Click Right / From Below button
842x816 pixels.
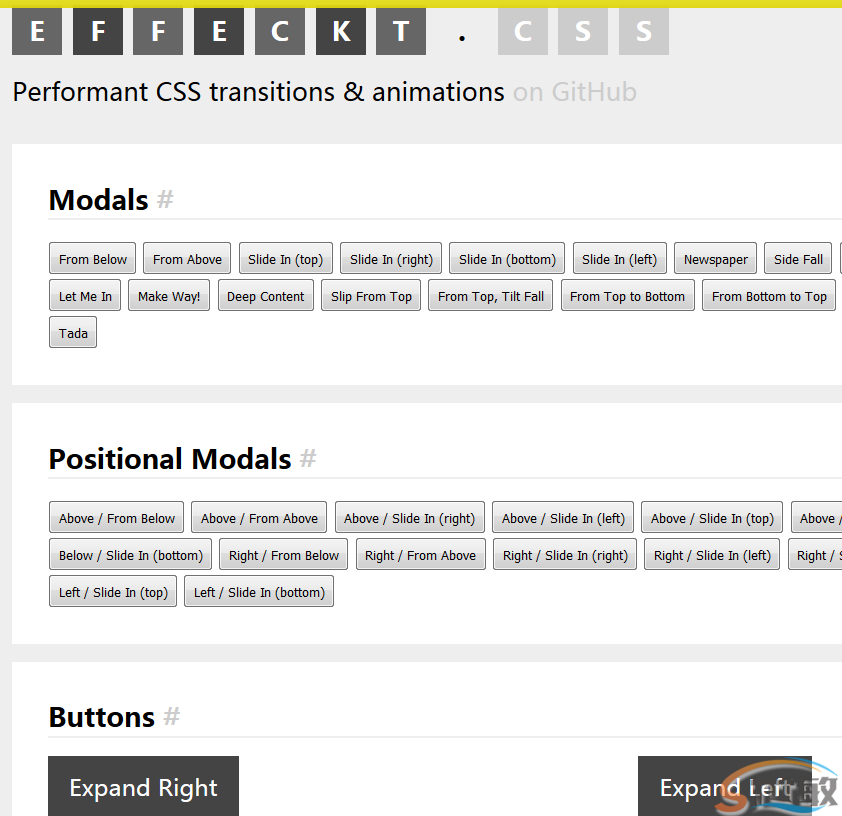click(x=284, y=555)
